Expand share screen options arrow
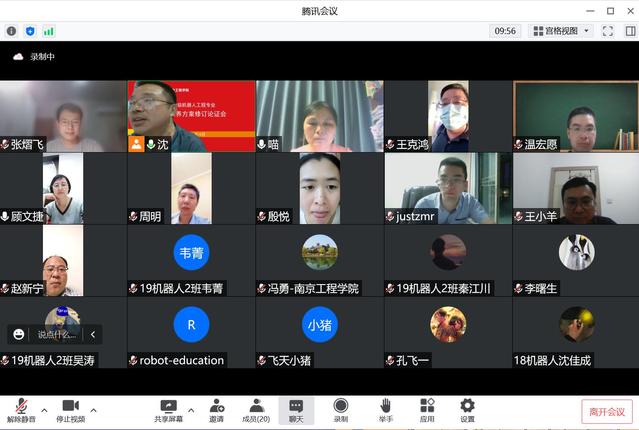 (x=189, y=409)
